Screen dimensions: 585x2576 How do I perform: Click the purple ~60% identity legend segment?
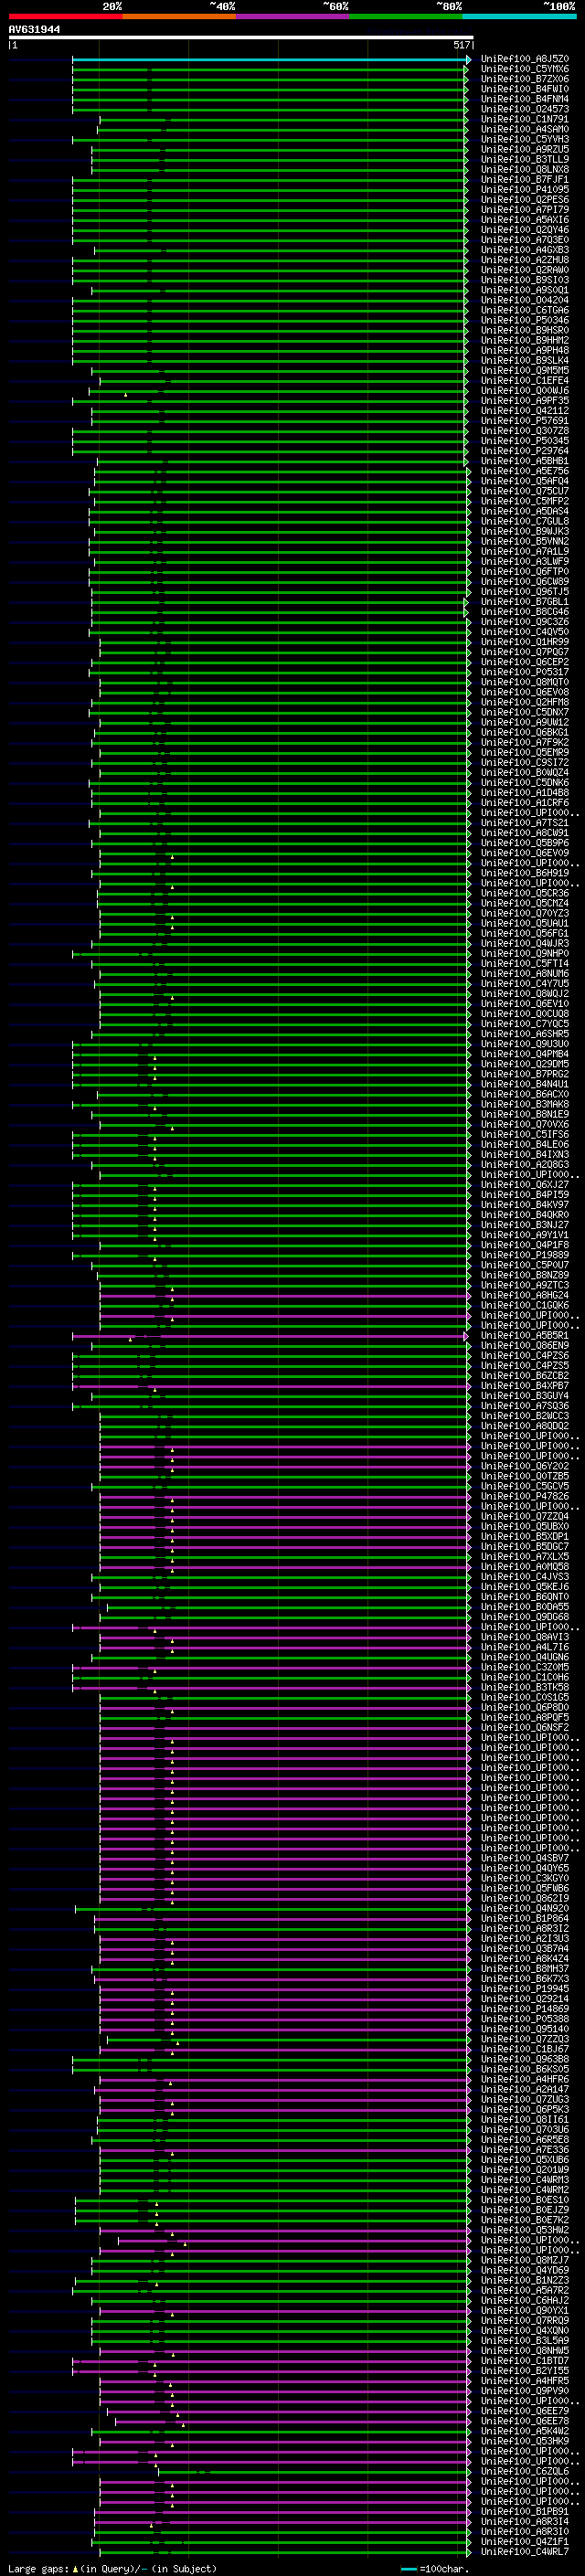292,16
